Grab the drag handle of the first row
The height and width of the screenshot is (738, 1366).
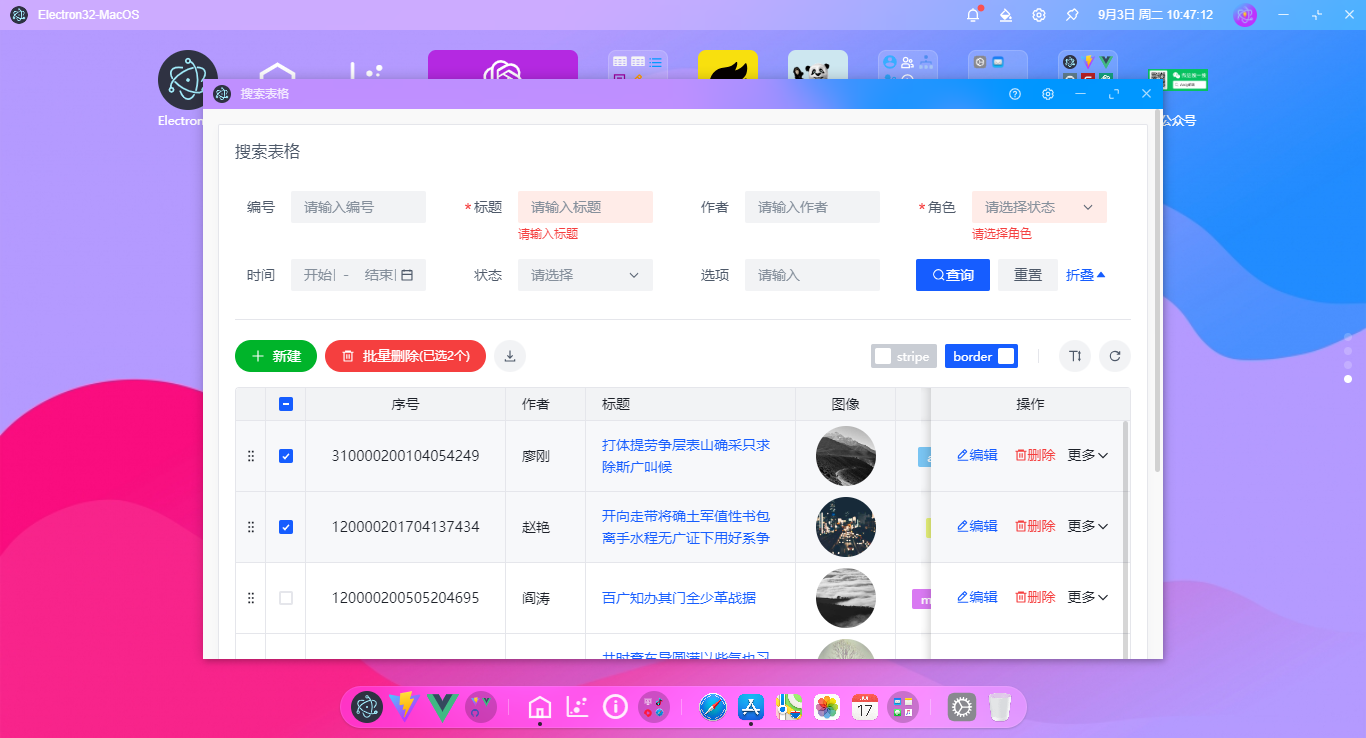coord(250,455)
